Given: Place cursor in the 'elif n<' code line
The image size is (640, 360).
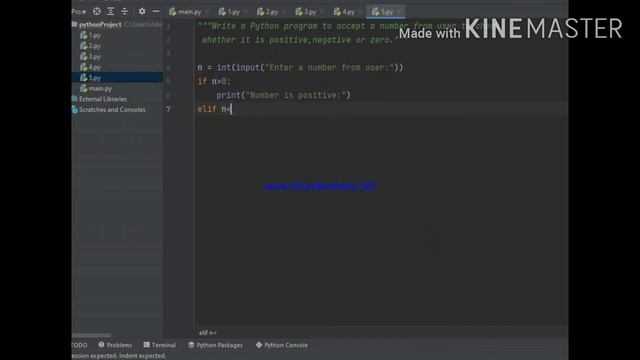Looking at the screenshot, I should tap(215, 109).
